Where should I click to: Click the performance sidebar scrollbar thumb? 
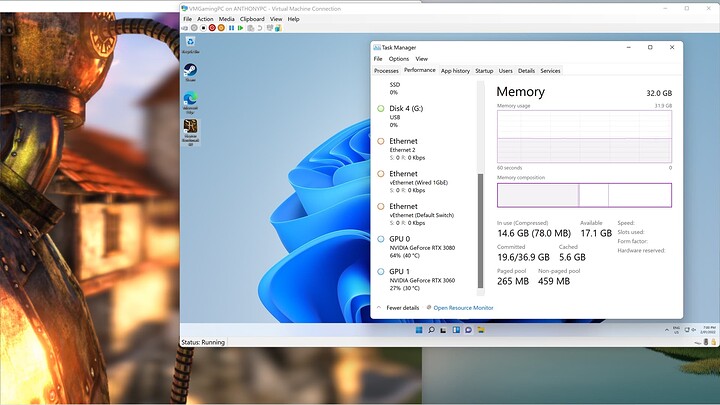[480, 231]
